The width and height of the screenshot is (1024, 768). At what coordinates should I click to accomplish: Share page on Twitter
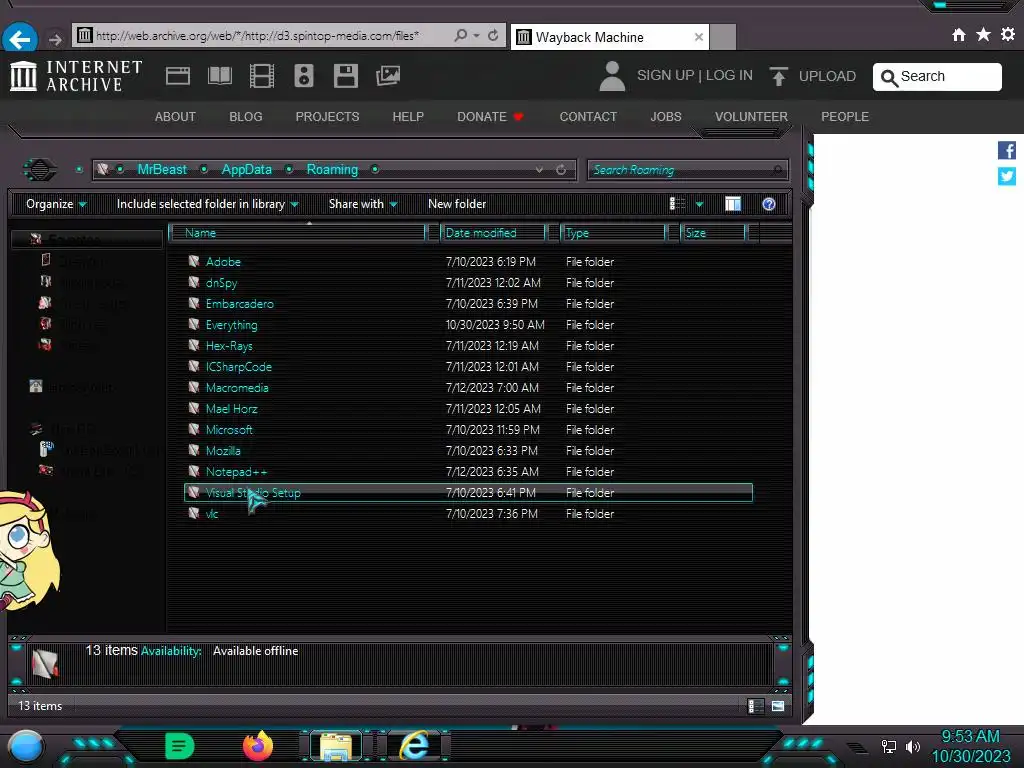(1006, 176)
